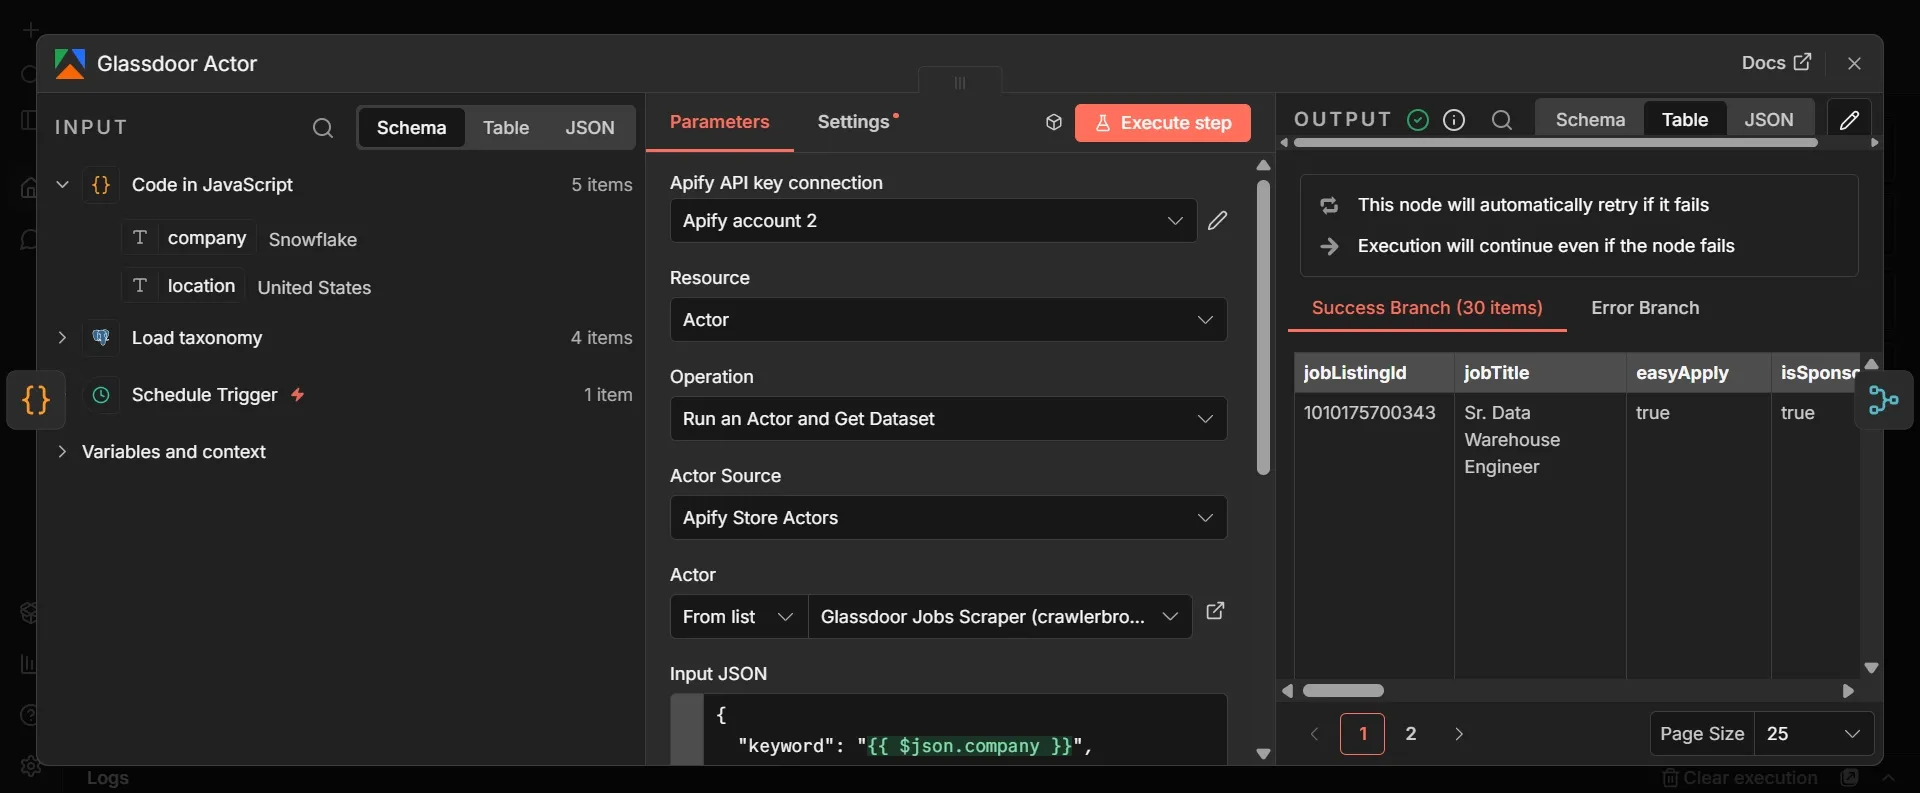Click the orange curly braces side icon
1920x793 pixels.
click(36, 400)
